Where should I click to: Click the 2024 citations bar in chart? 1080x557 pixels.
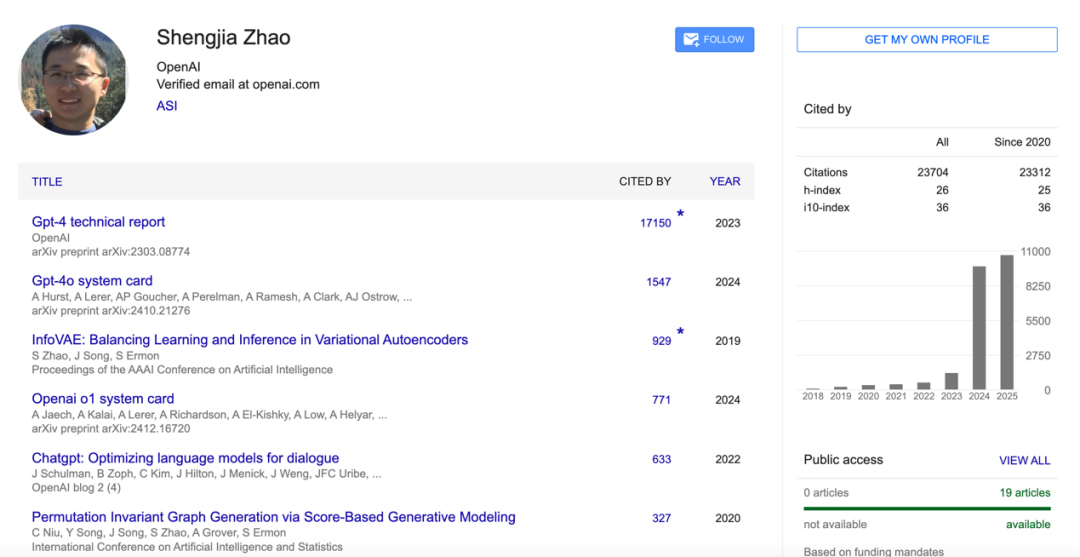point(979,327)
